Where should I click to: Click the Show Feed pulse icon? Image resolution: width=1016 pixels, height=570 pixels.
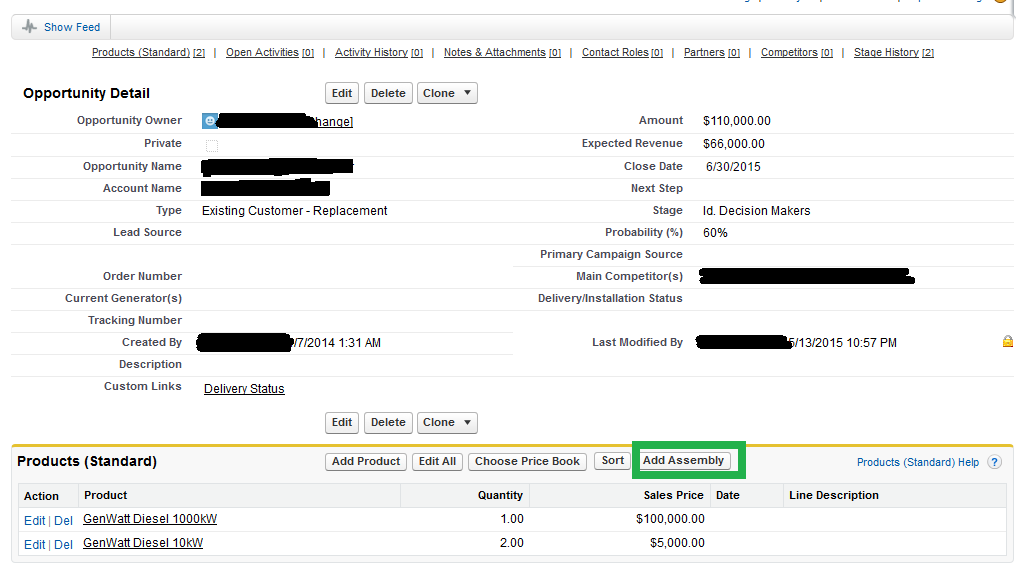click(x=30, y=27)
